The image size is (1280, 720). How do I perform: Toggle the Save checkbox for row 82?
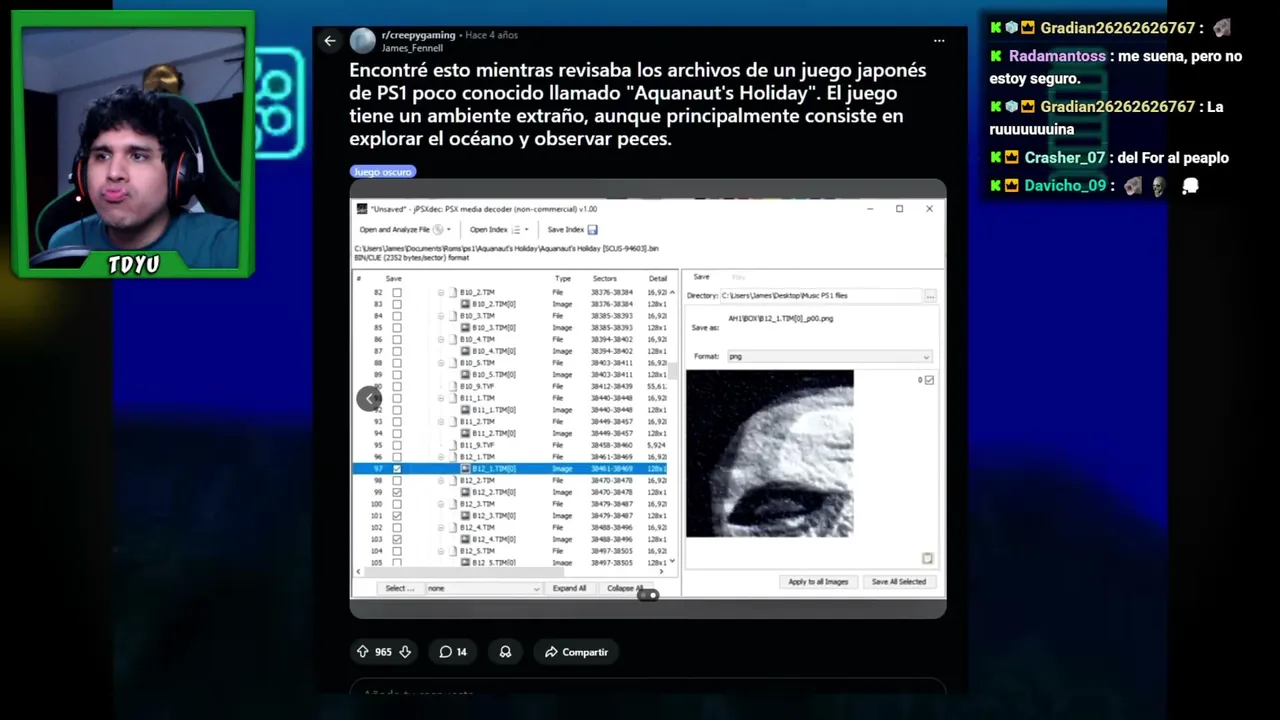(397, 293)
